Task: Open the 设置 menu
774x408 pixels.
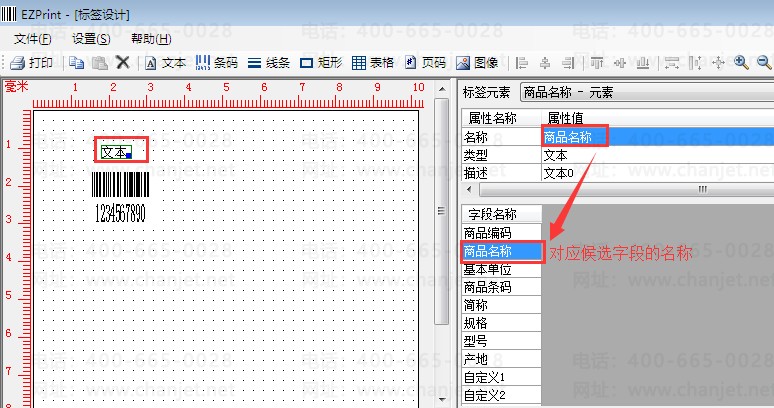Action: [91, 39]
